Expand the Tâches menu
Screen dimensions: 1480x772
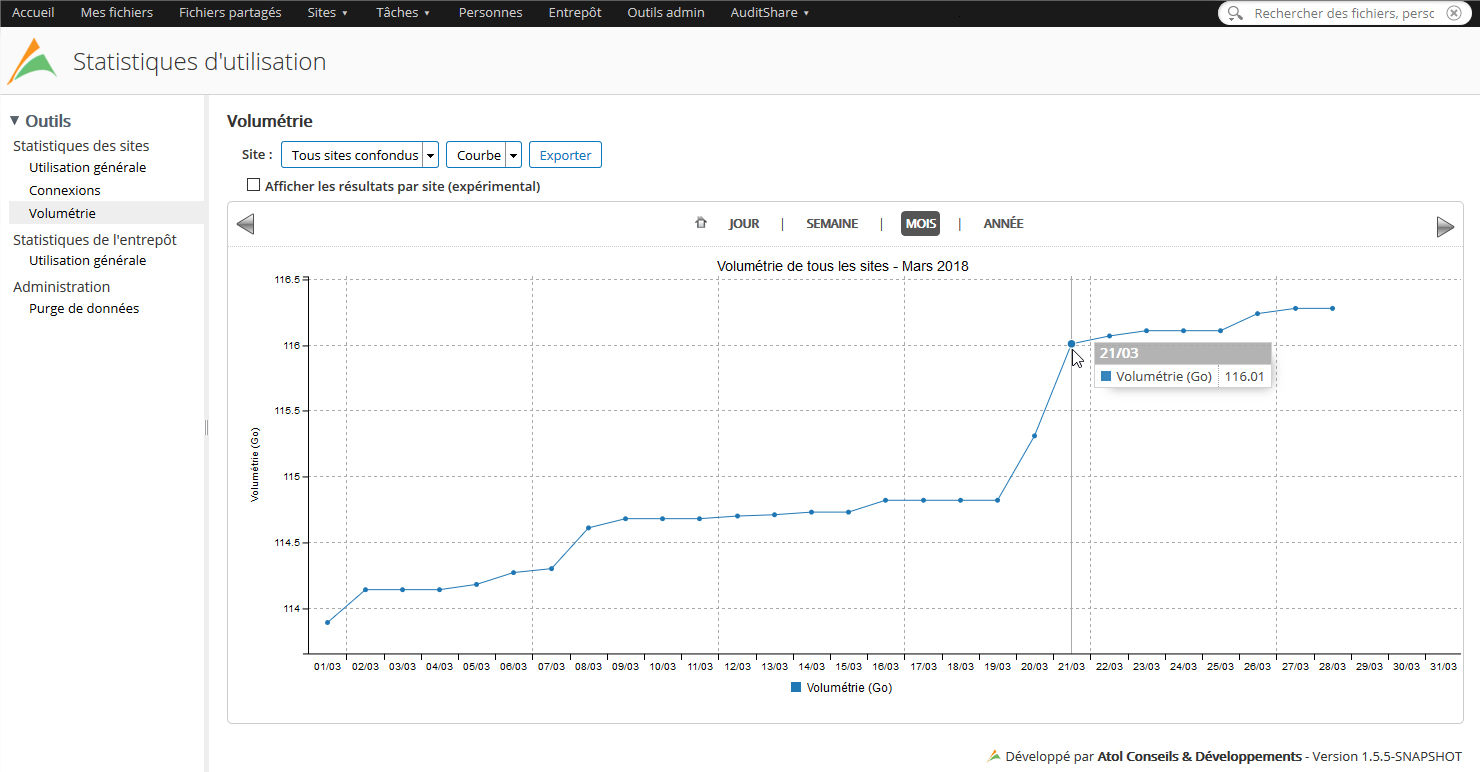403,13
